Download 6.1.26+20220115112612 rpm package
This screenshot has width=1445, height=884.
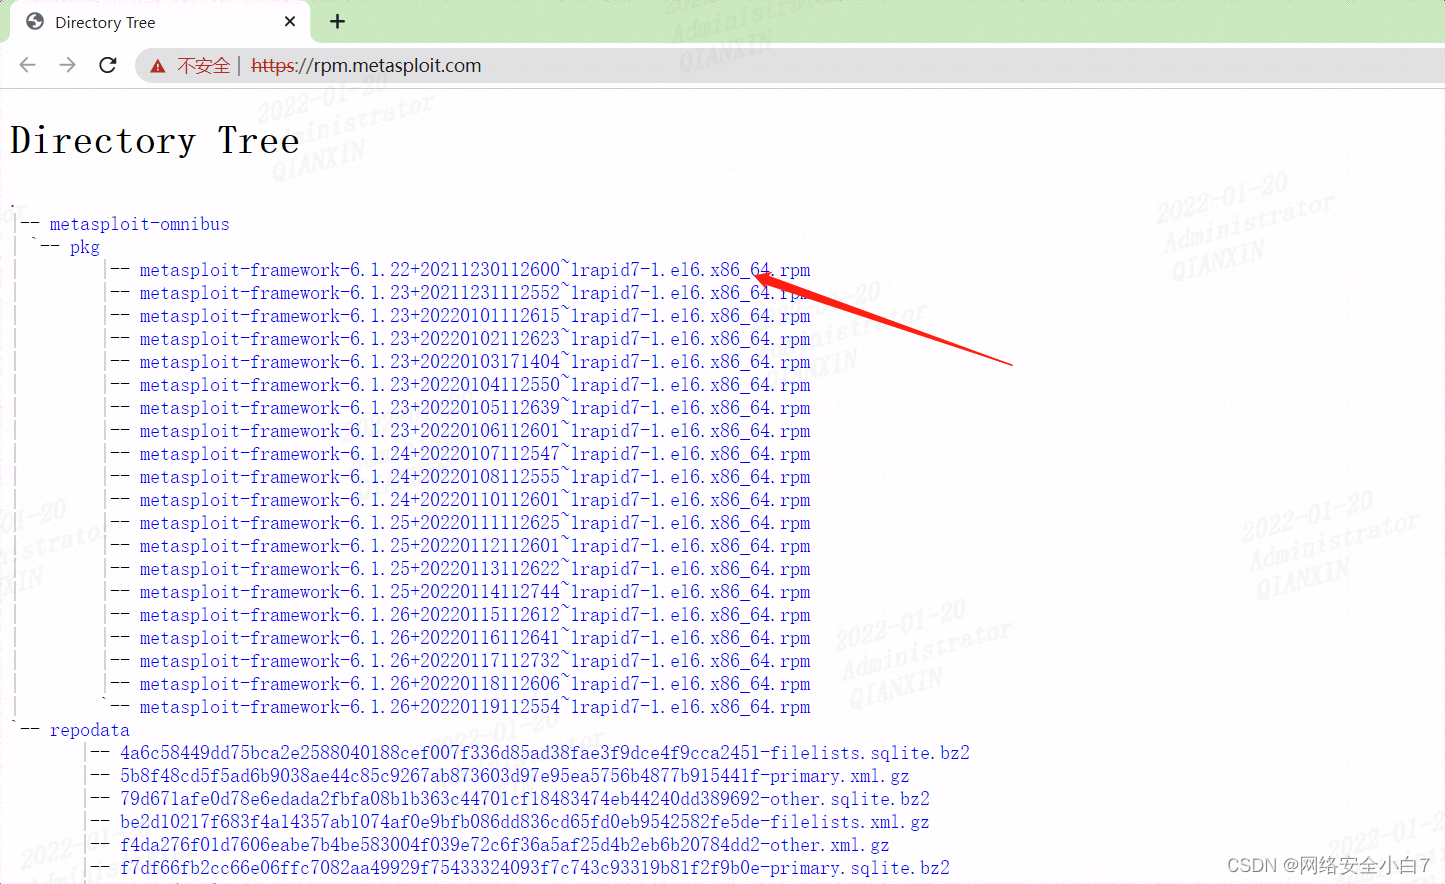coord(475,615)
